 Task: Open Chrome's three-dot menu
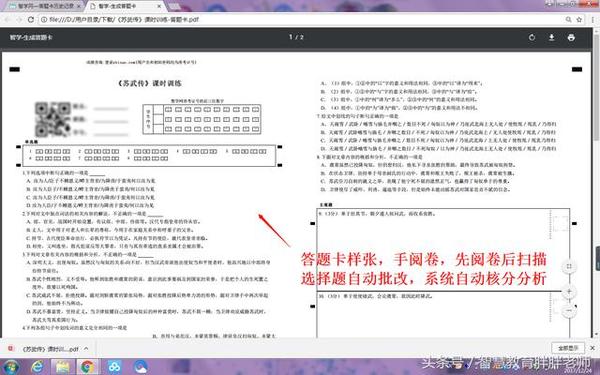(593, 19)
